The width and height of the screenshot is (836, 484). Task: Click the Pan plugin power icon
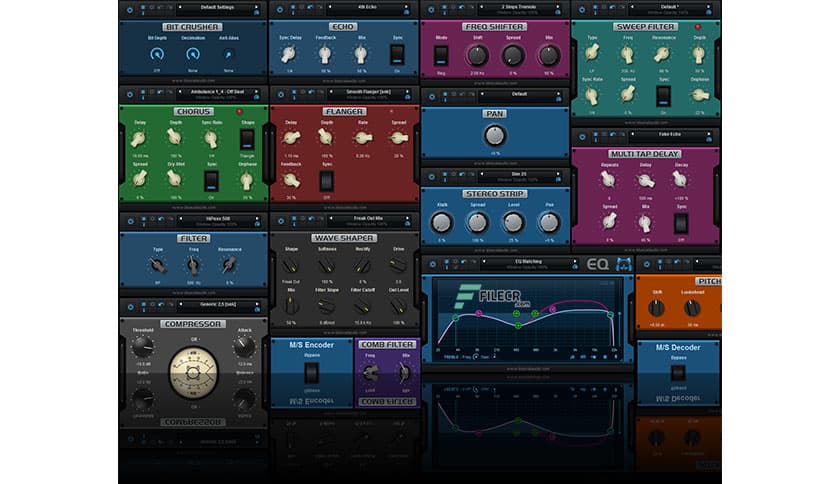coord(429,93)
